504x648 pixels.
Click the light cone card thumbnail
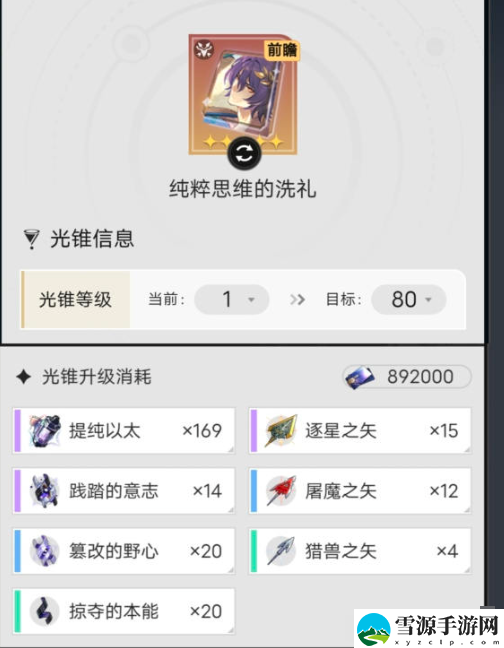pos(243,95)
